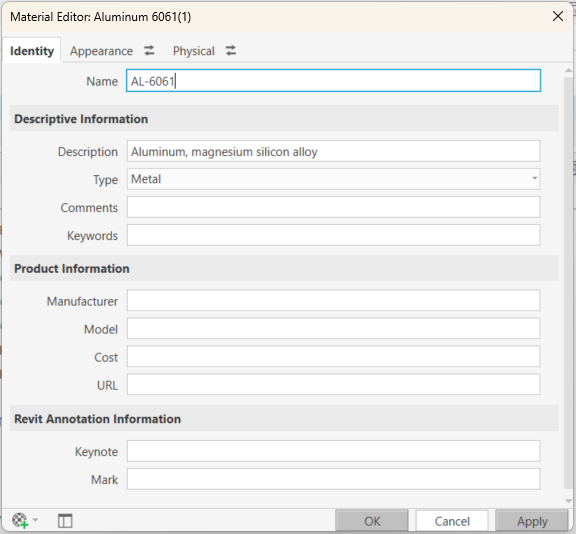Screen dimensions: 576x534
Task: Open the Physical tab
Action: pyautogui.click(x=194, y=51)
